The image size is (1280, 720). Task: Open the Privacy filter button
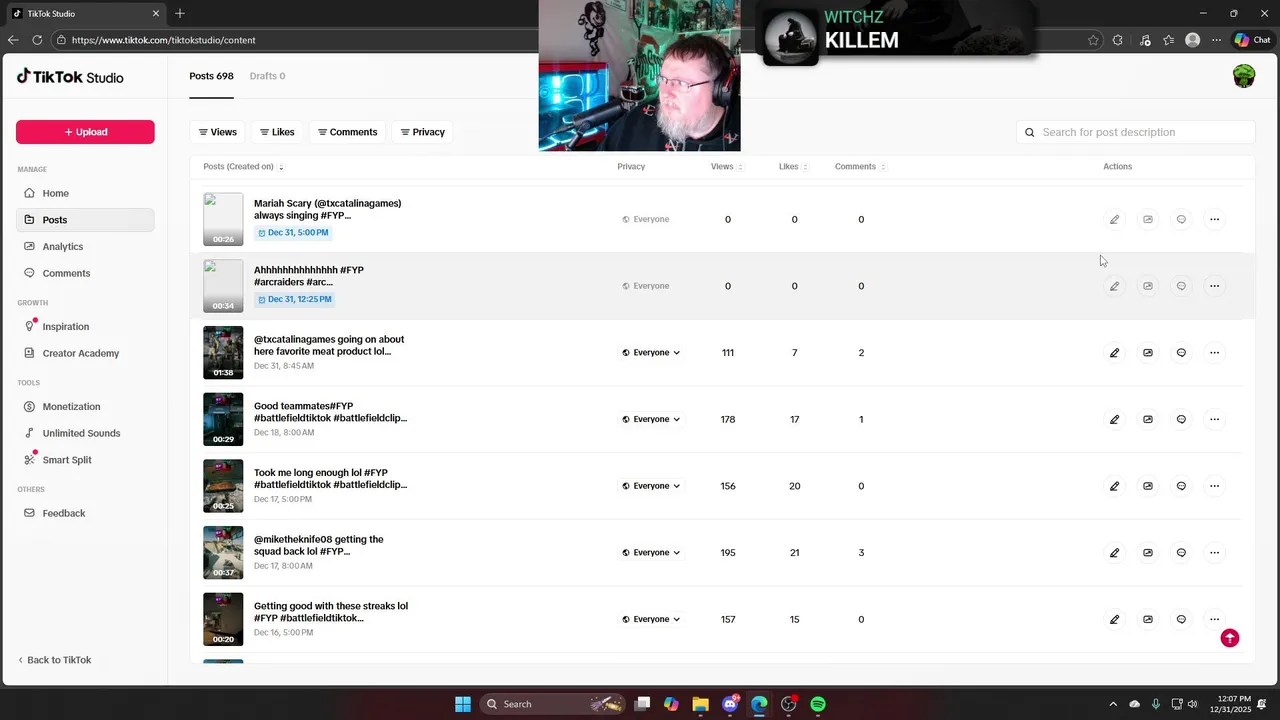(422, 132)
